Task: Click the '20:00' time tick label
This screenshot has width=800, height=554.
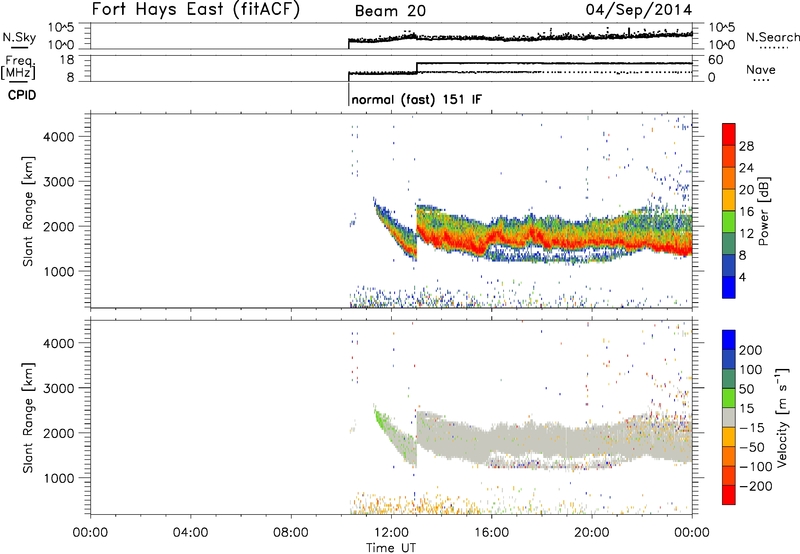Action: (591, 533)
